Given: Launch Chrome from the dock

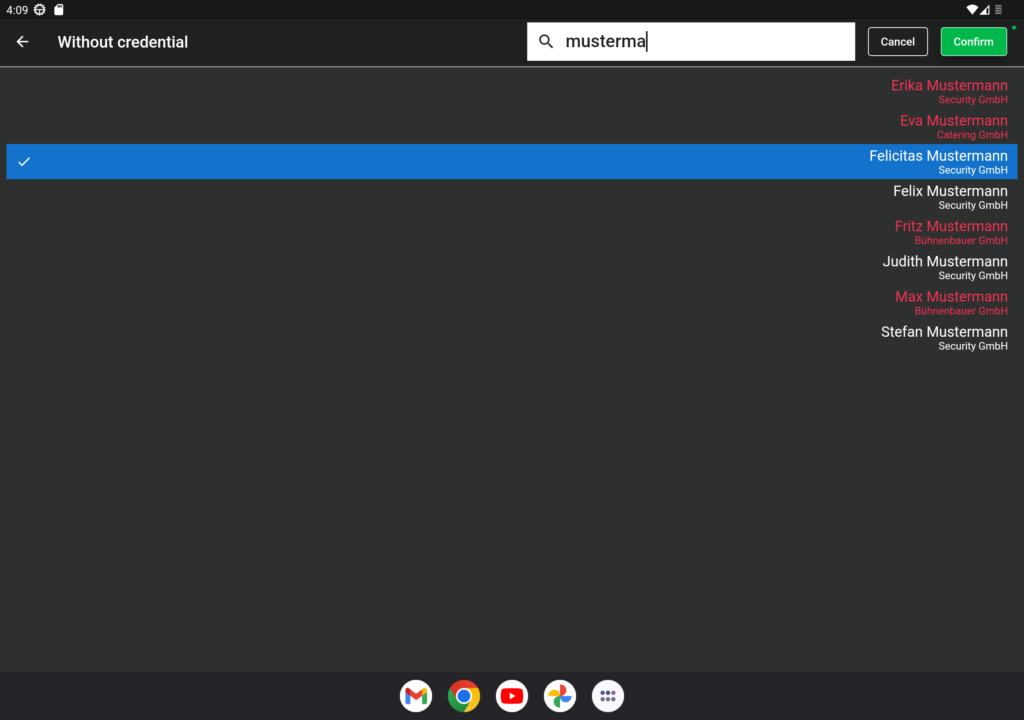Looking at the screenshot, I should 464,696.
